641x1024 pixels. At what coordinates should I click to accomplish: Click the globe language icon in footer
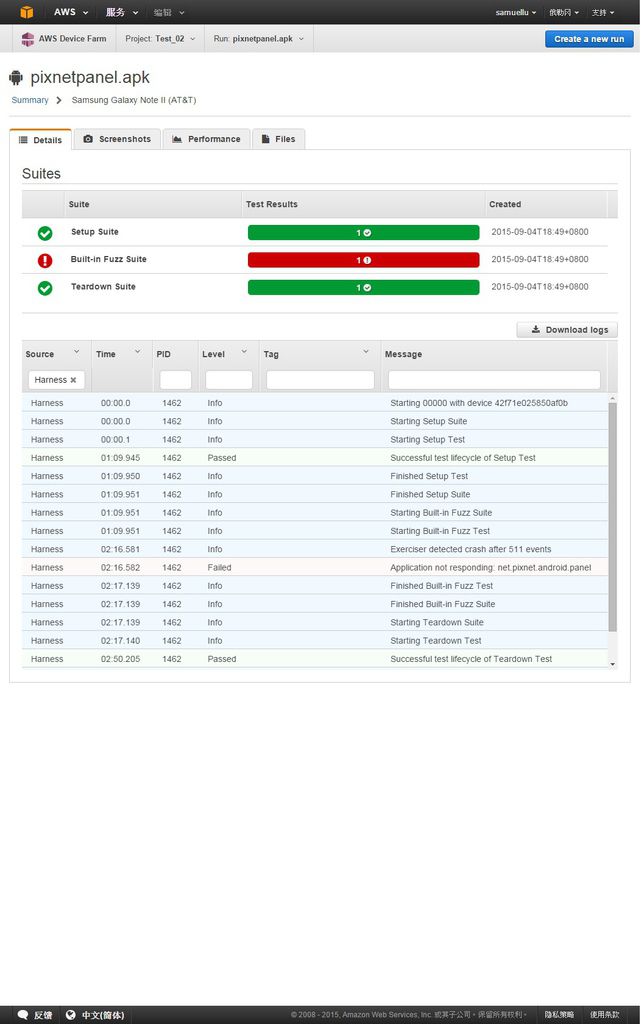tap(70, 1015)
